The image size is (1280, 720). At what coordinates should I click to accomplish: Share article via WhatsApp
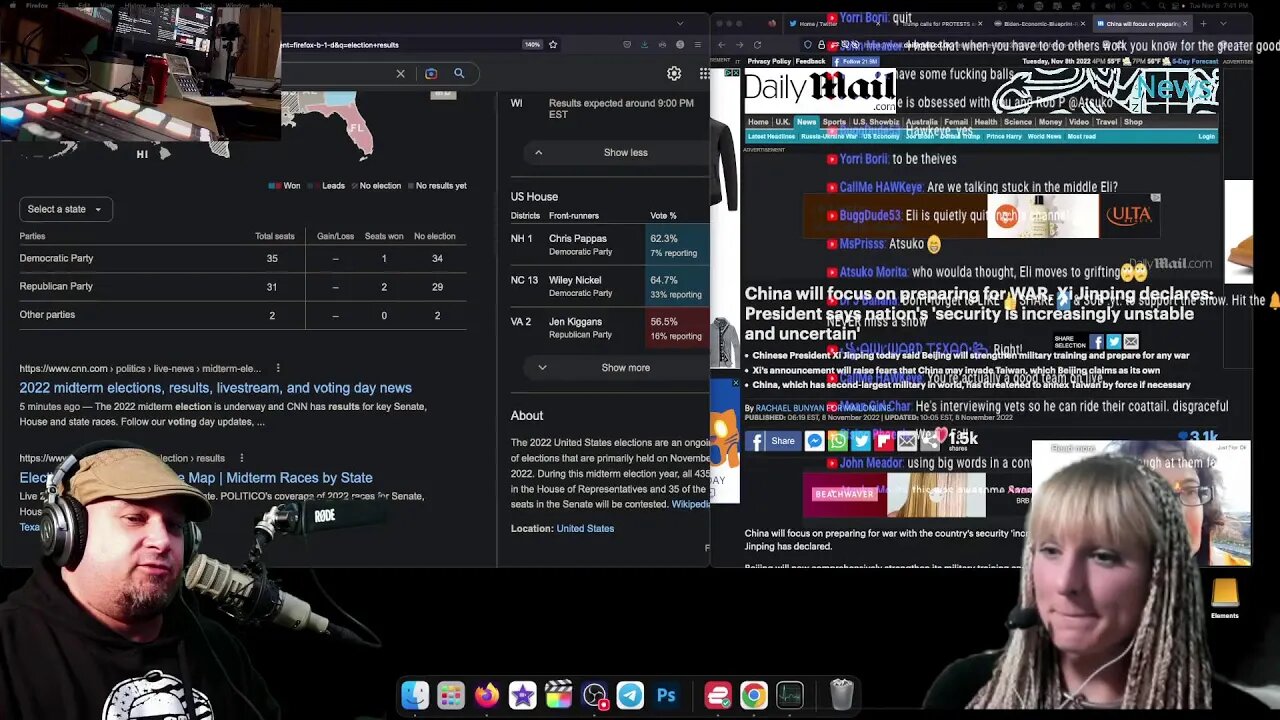(838, 440)
